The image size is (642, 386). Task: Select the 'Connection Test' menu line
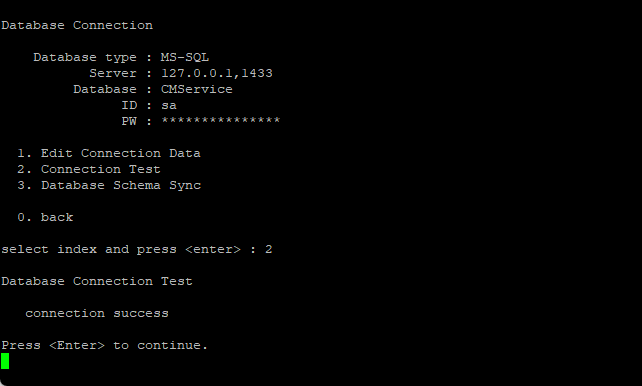[x=89, y=169]
